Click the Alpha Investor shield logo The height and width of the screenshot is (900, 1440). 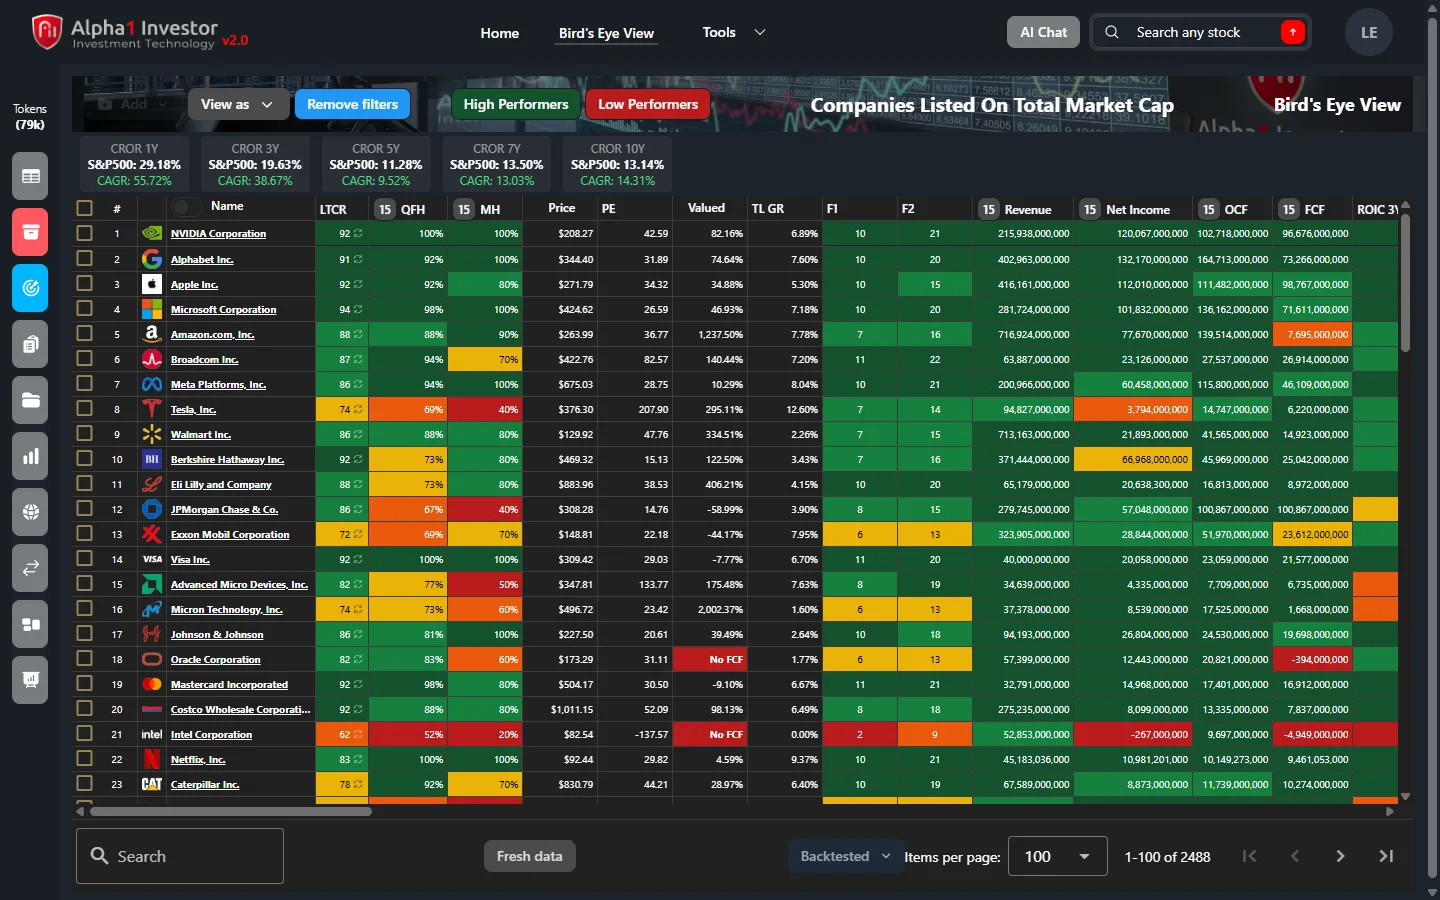(47, 32)
